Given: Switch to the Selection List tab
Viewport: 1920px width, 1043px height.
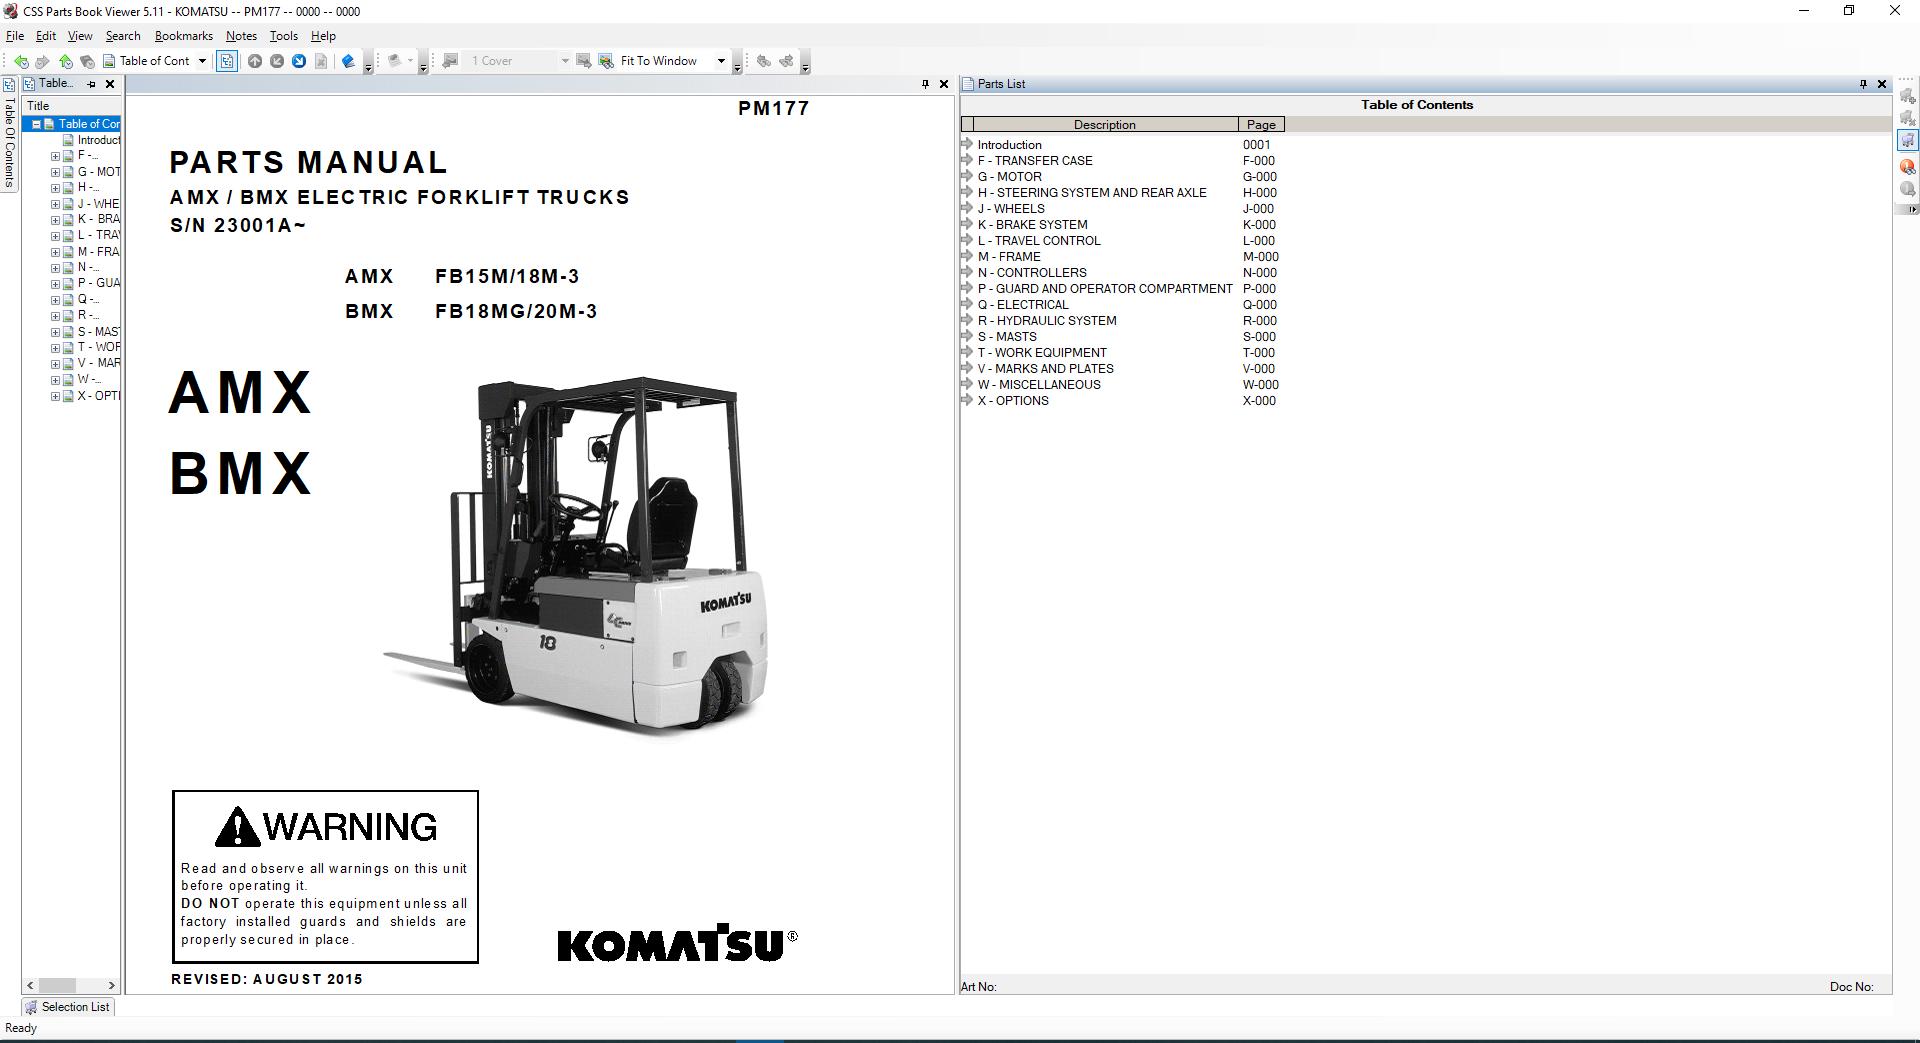Looking at the screenshot, I should pyautogui.click(x=67, y=1007).
